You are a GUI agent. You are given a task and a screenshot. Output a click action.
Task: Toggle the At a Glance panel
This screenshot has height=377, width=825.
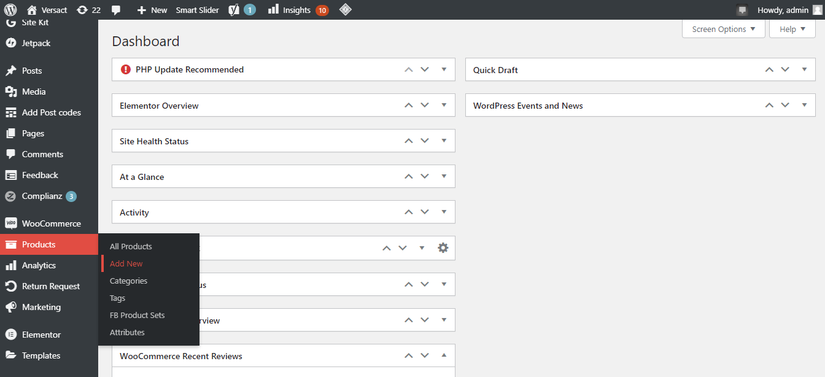tap(444, 177)
